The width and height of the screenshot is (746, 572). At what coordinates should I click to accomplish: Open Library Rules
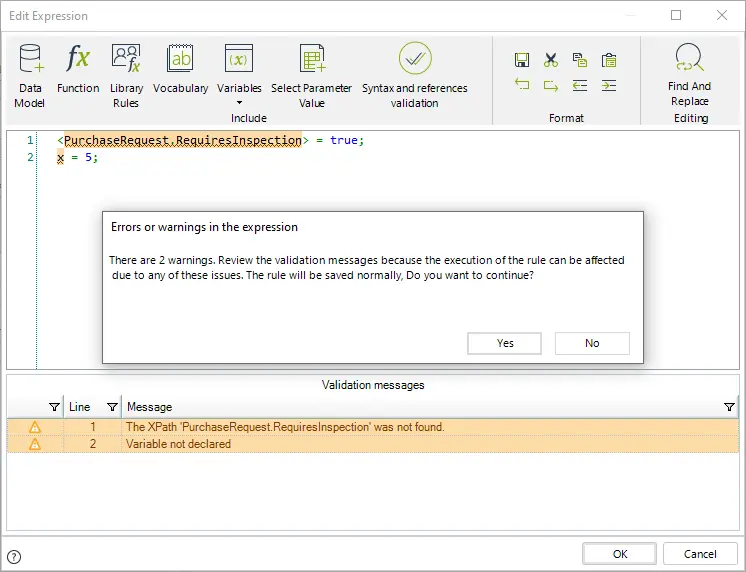pos(126,76)
